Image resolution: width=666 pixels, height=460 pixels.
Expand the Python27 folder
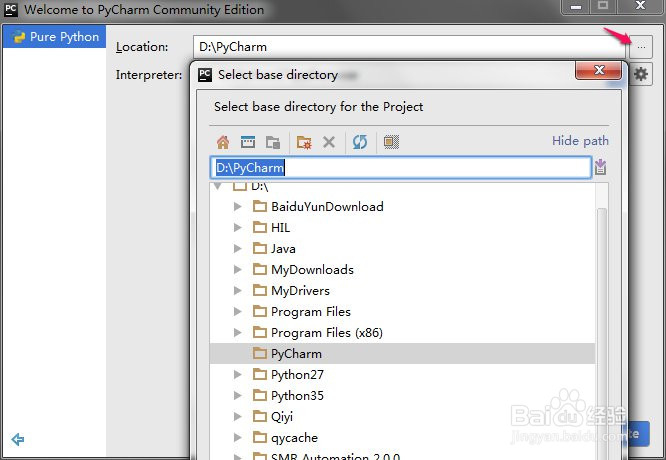click(238, 374)
